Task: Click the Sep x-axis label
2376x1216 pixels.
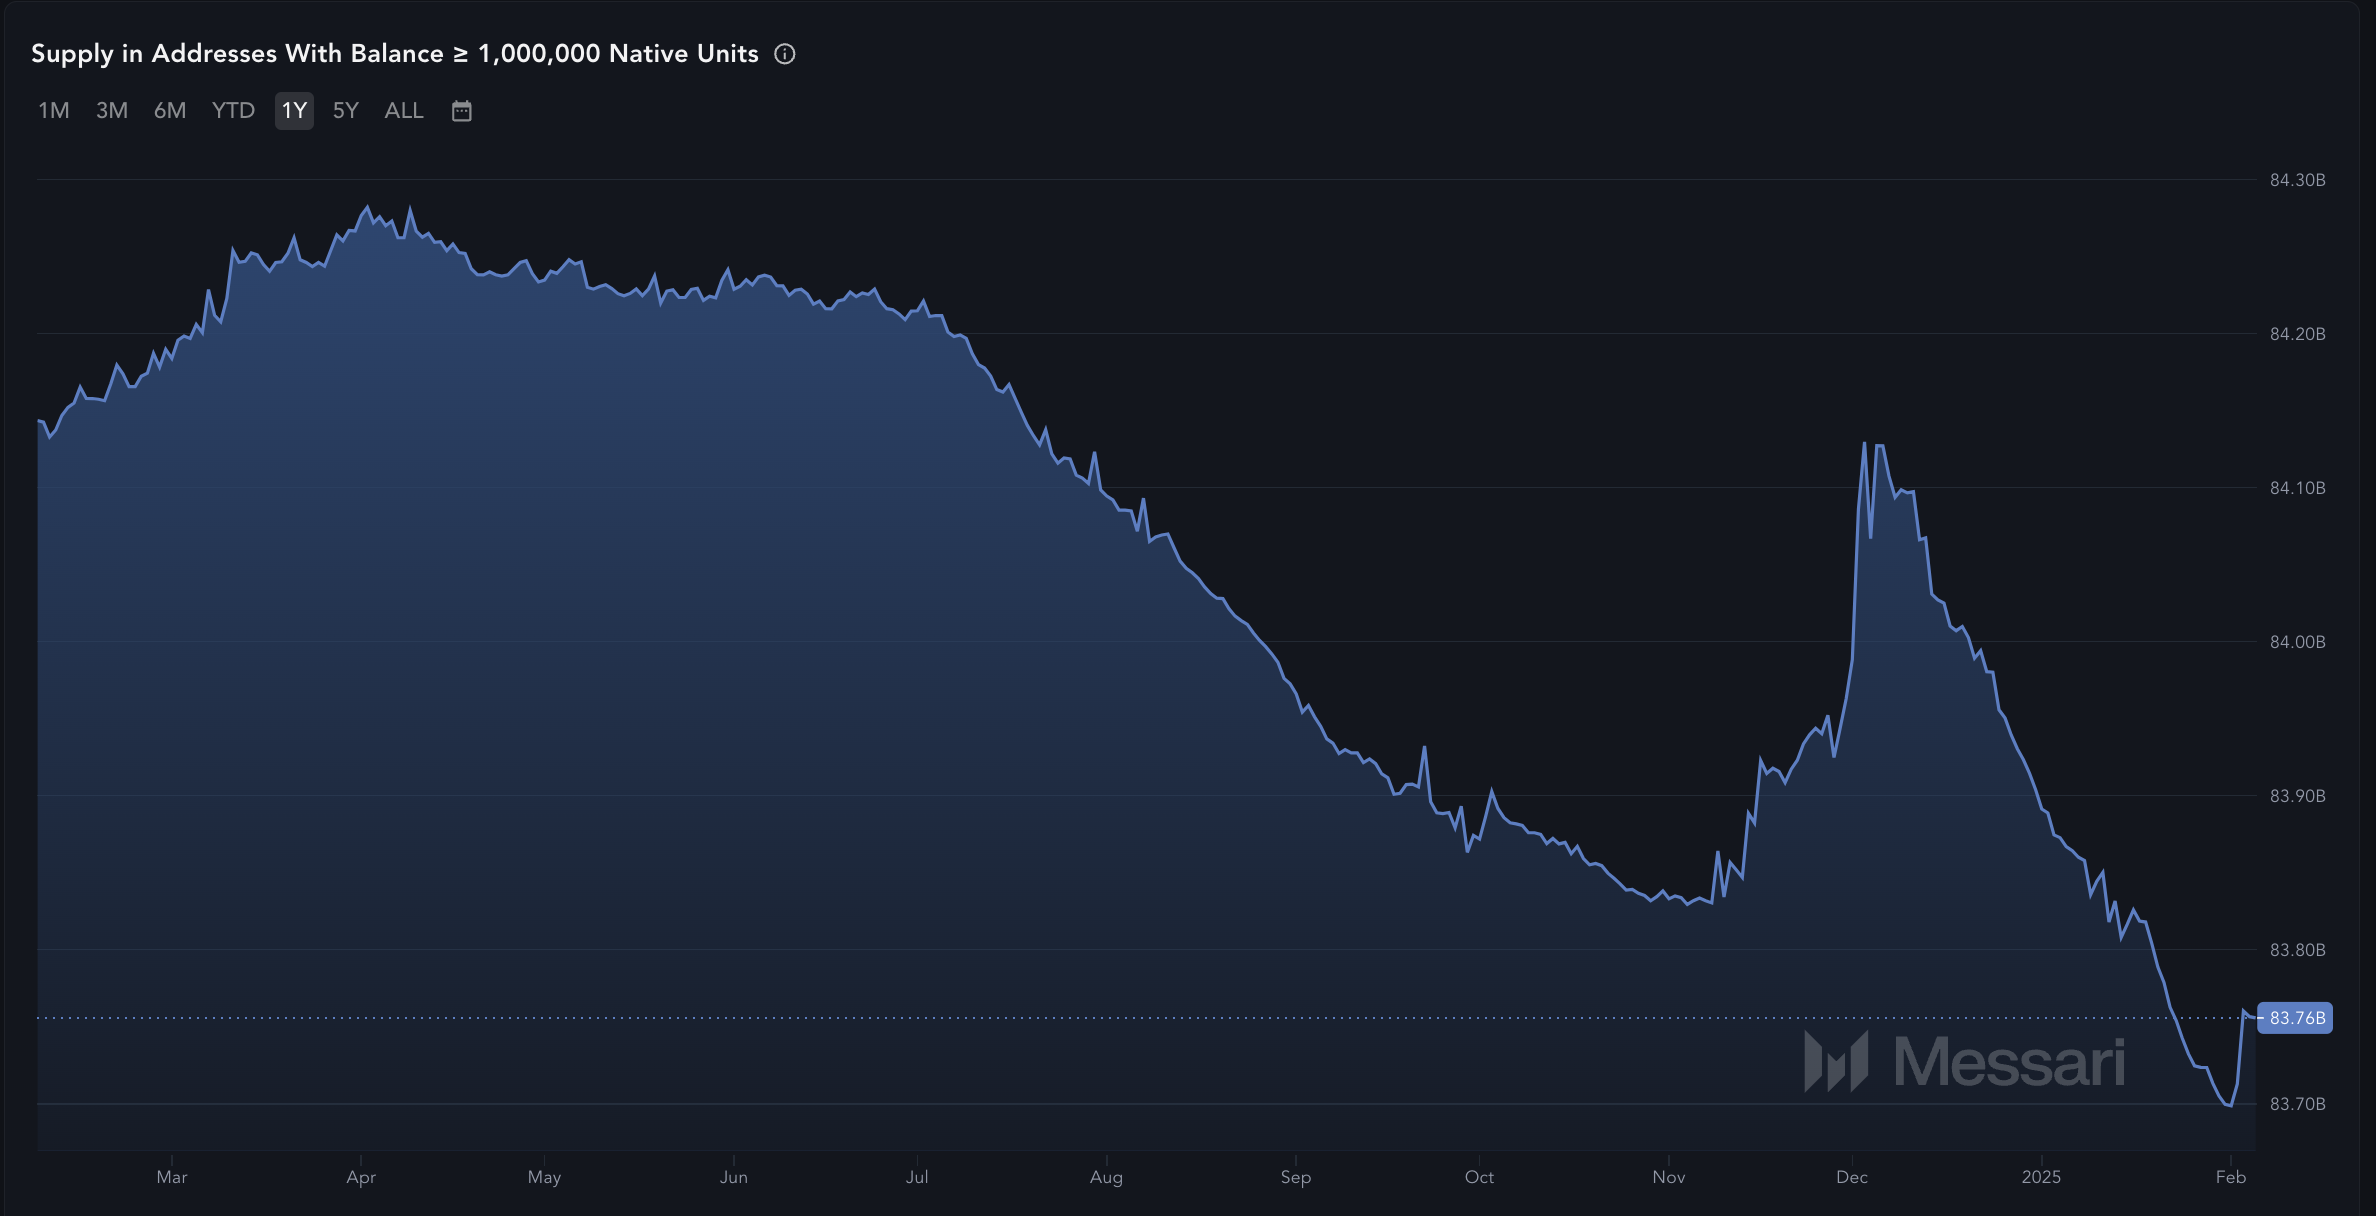Action: 1296,1177
